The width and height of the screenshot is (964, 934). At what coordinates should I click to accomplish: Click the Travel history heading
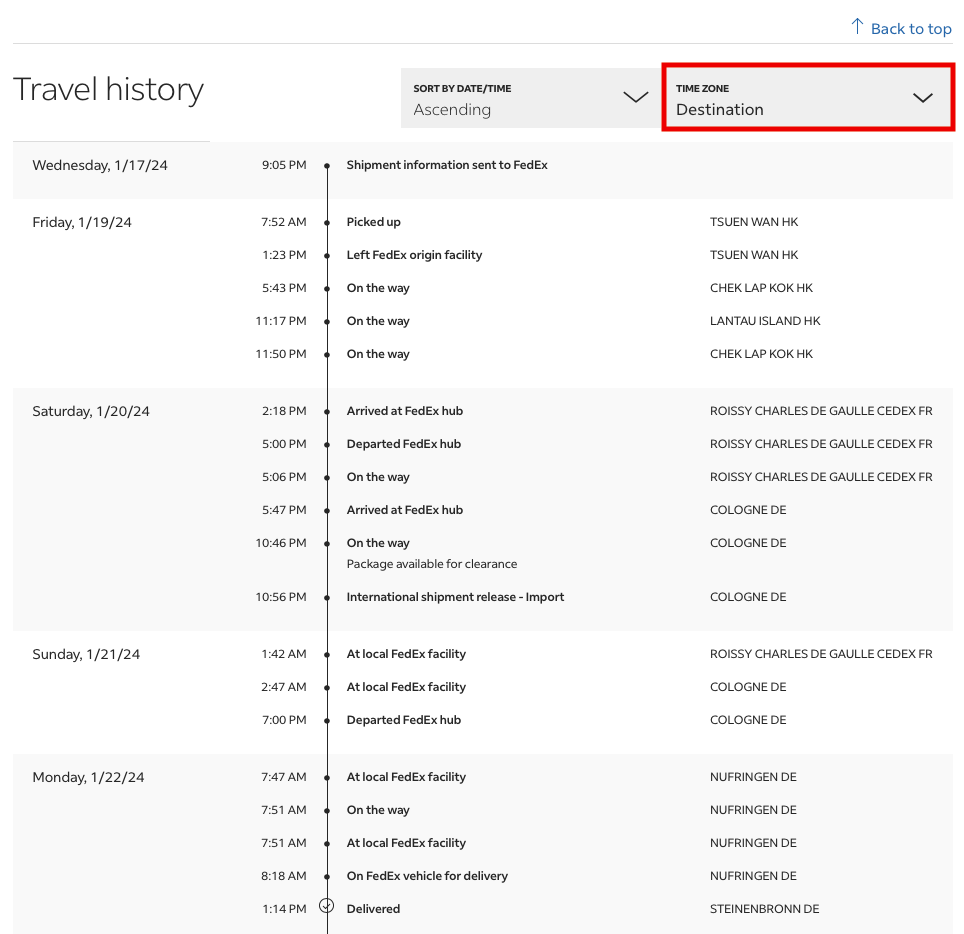click(x=108, y=90)
